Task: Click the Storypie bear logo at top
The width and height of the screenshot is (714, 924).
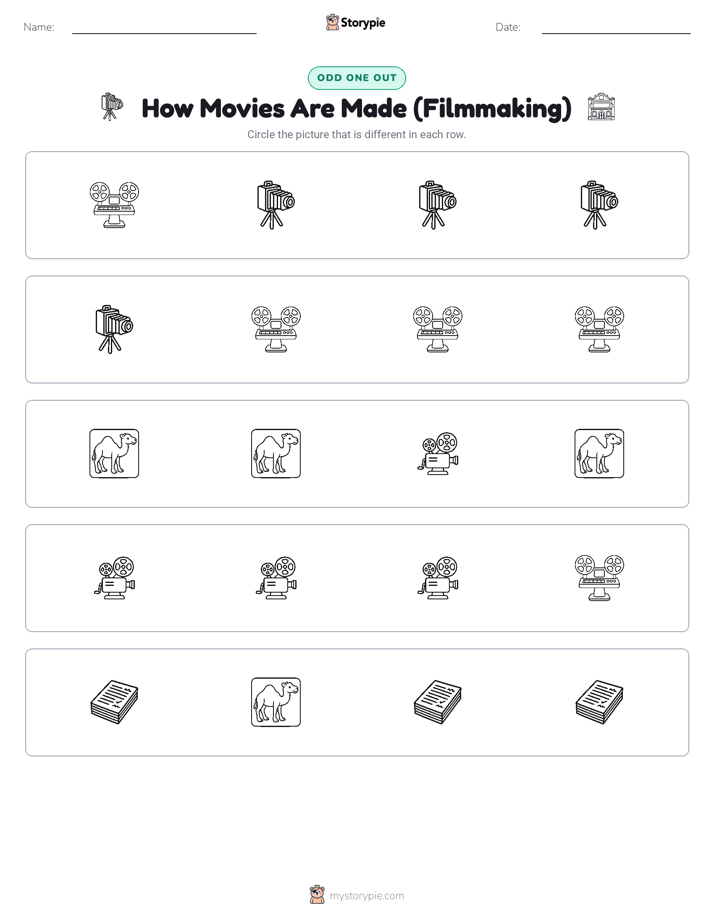Action: [x=332, y=22]
